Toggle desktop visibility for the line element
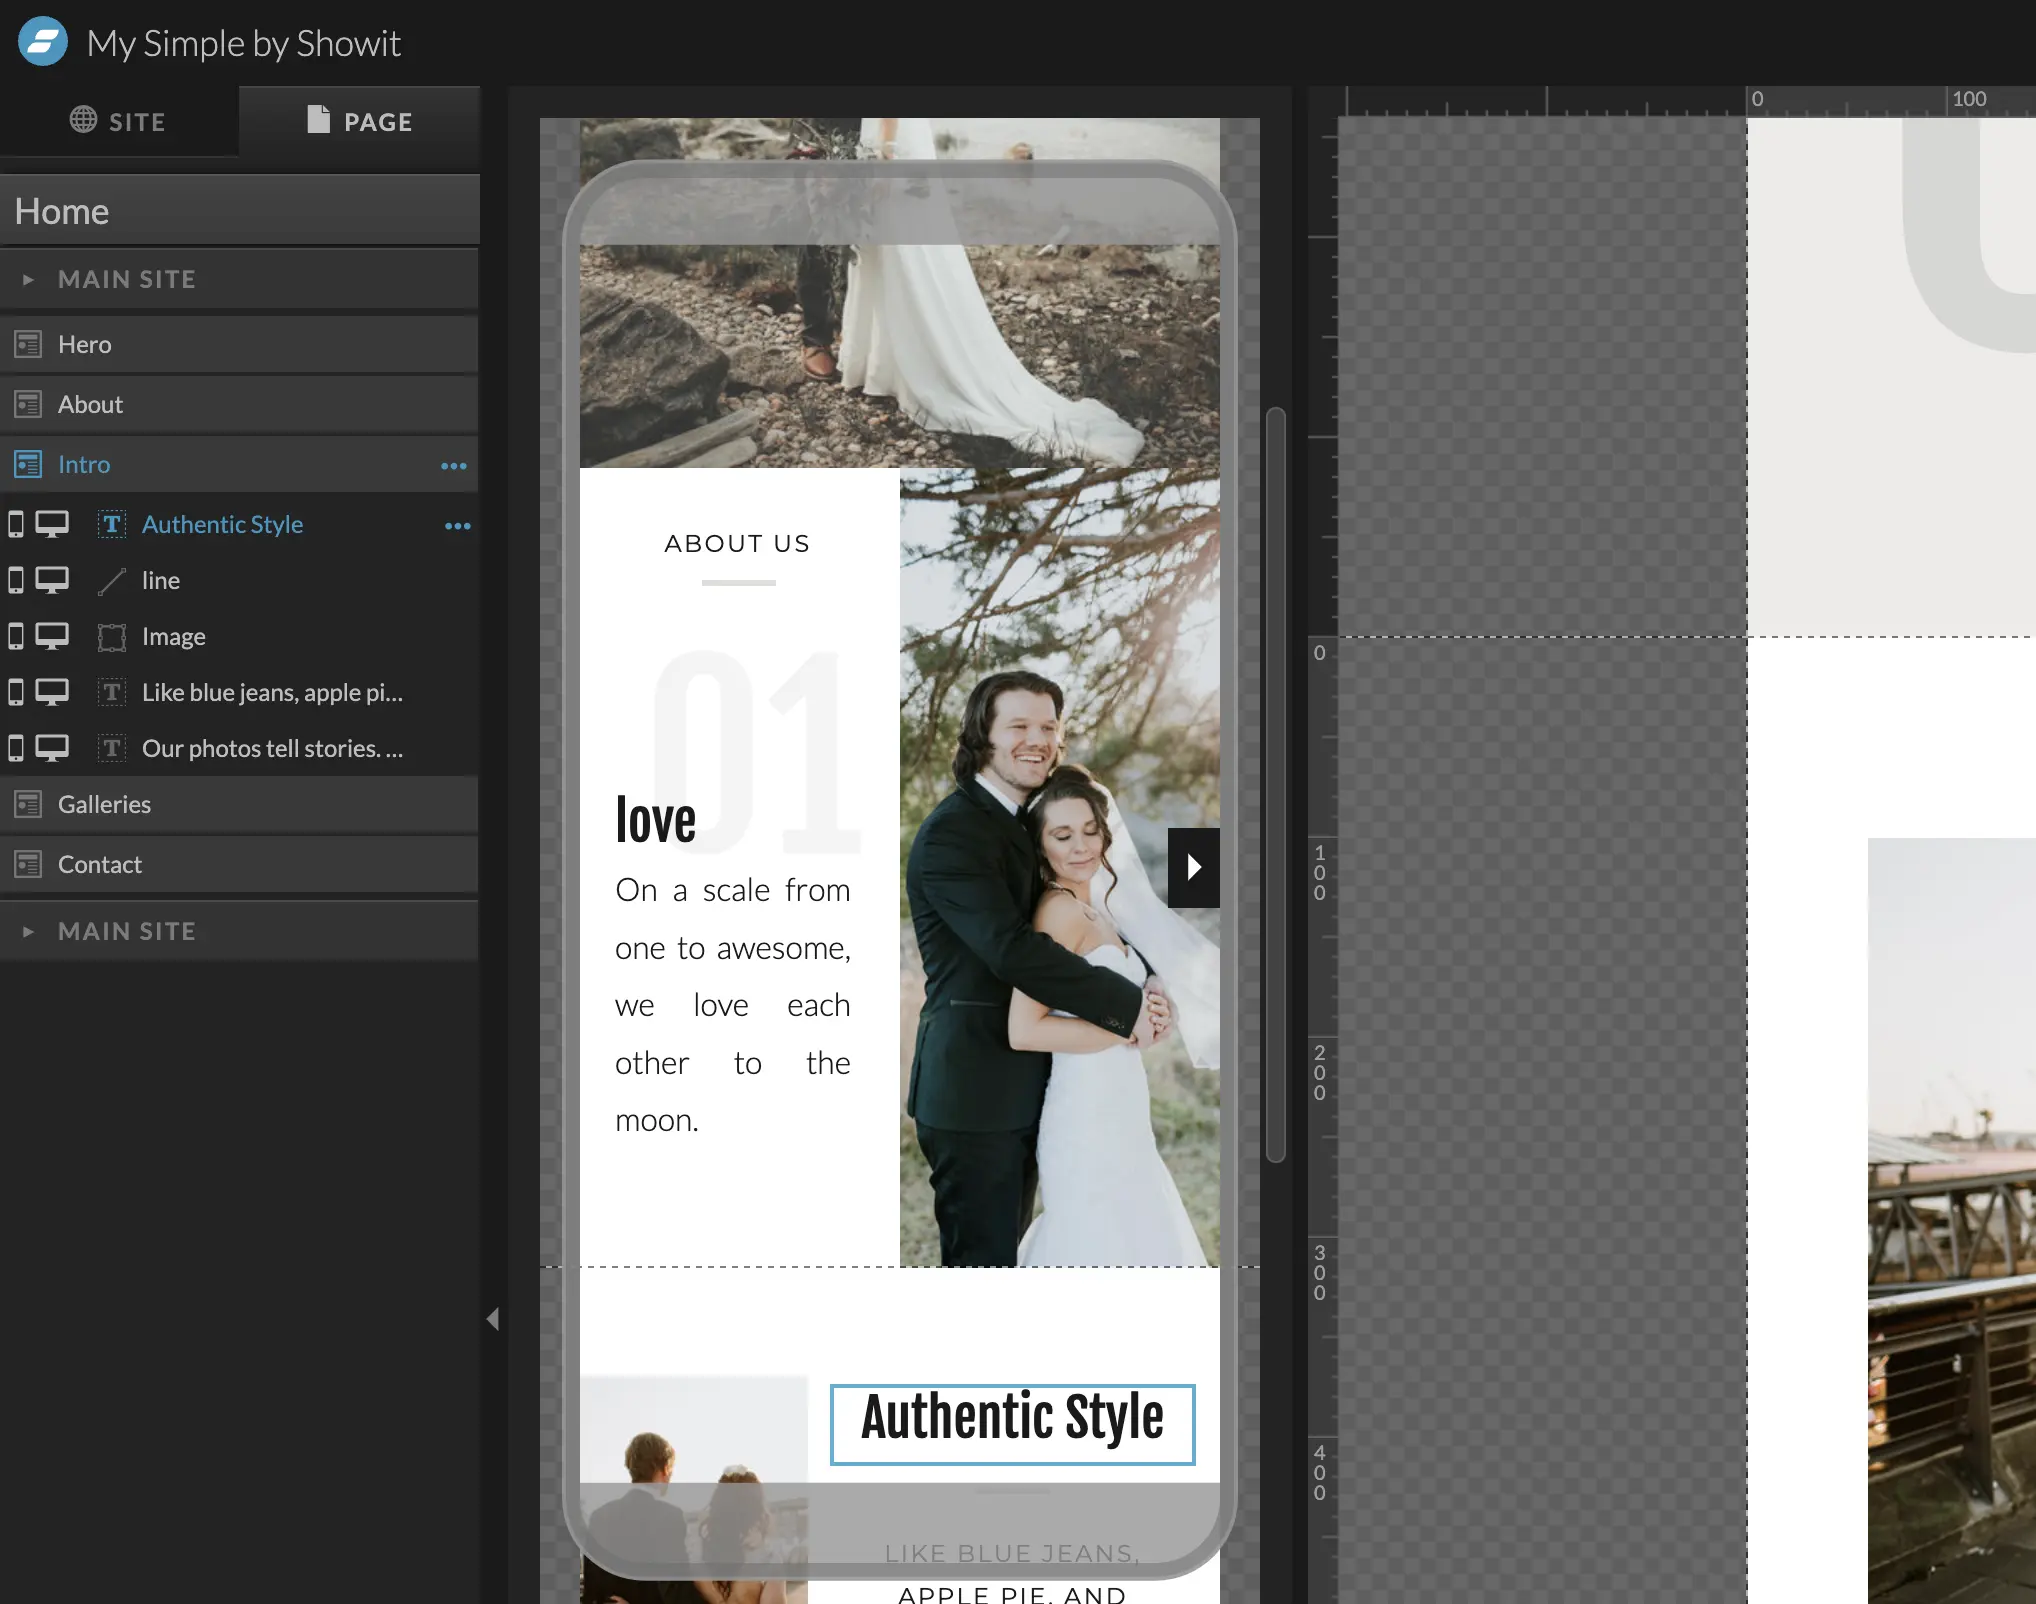The height and width of the screenshot is (1604, 2036). 52,580
